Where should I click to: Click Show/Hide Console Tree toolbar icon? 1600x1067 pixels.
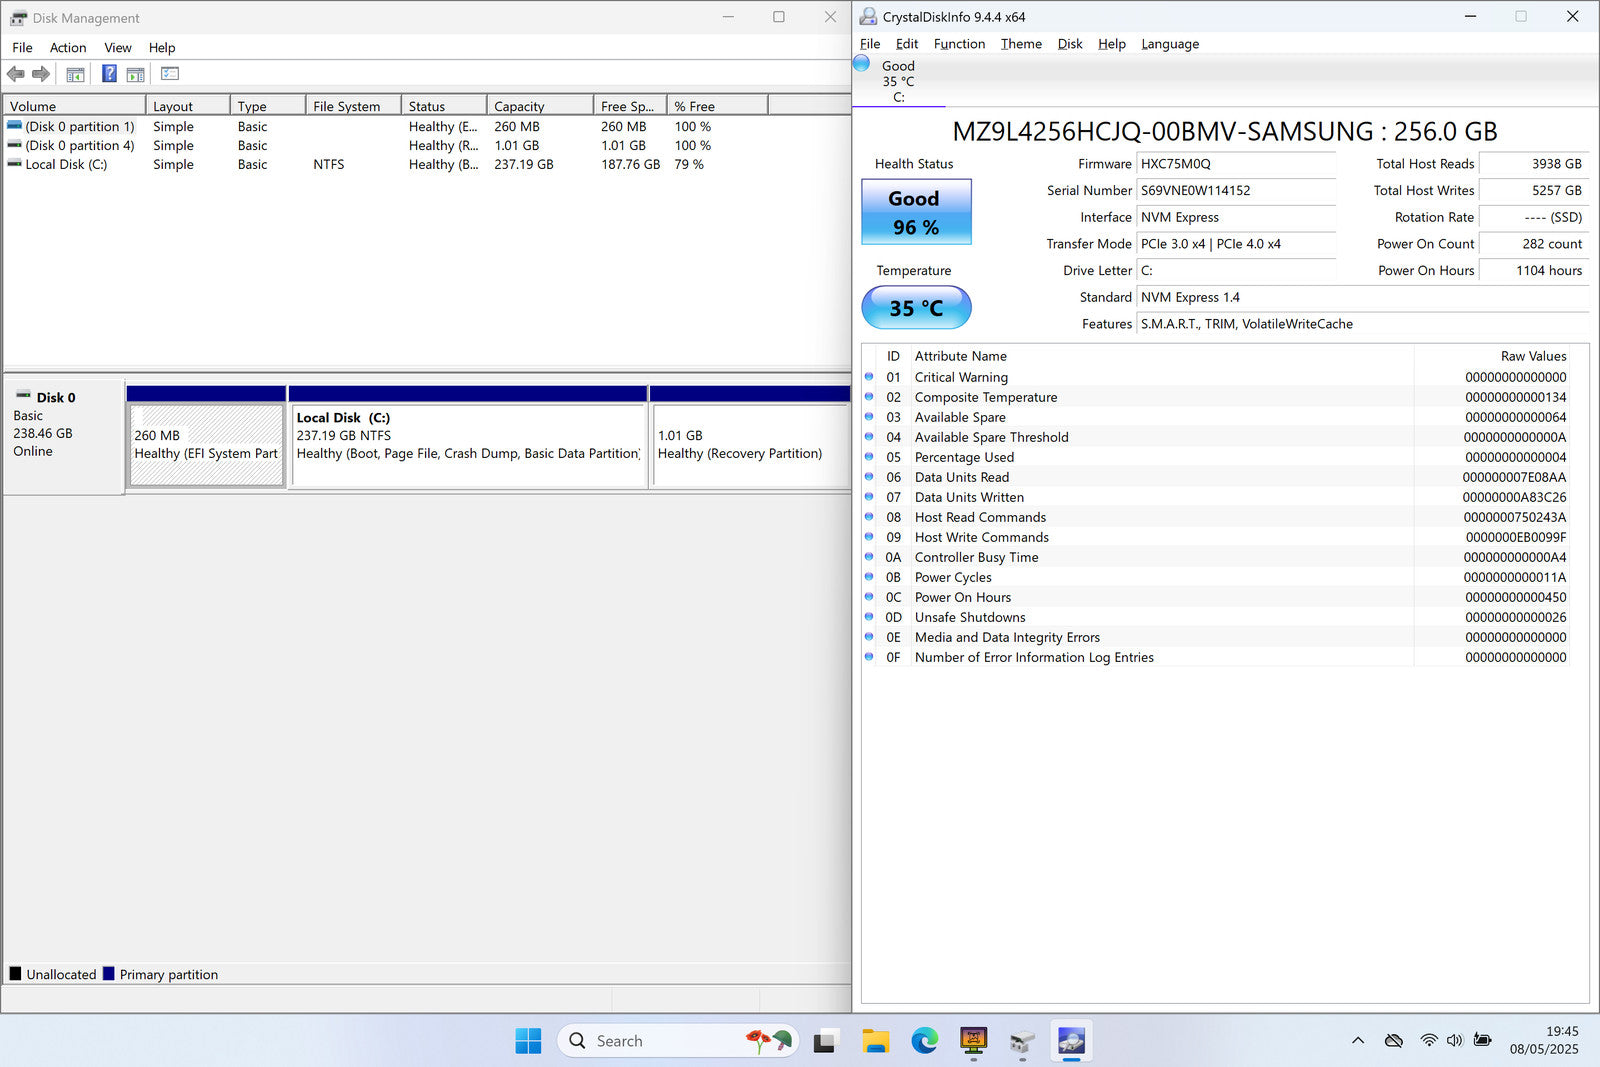(x=75, y=74)
